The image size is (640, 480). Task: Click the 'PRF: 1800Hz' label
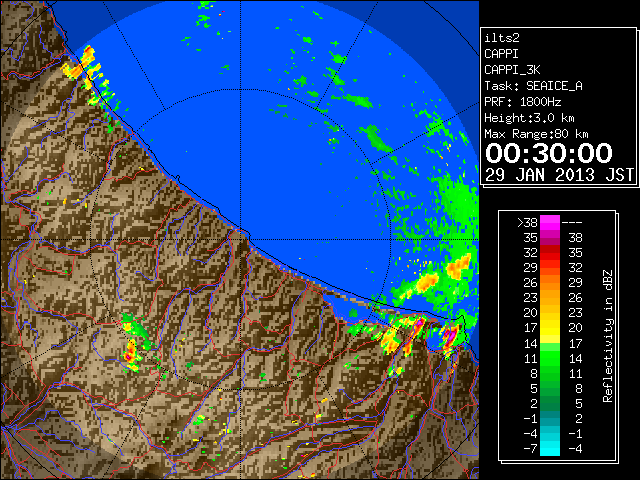click(x=522, y=102)
